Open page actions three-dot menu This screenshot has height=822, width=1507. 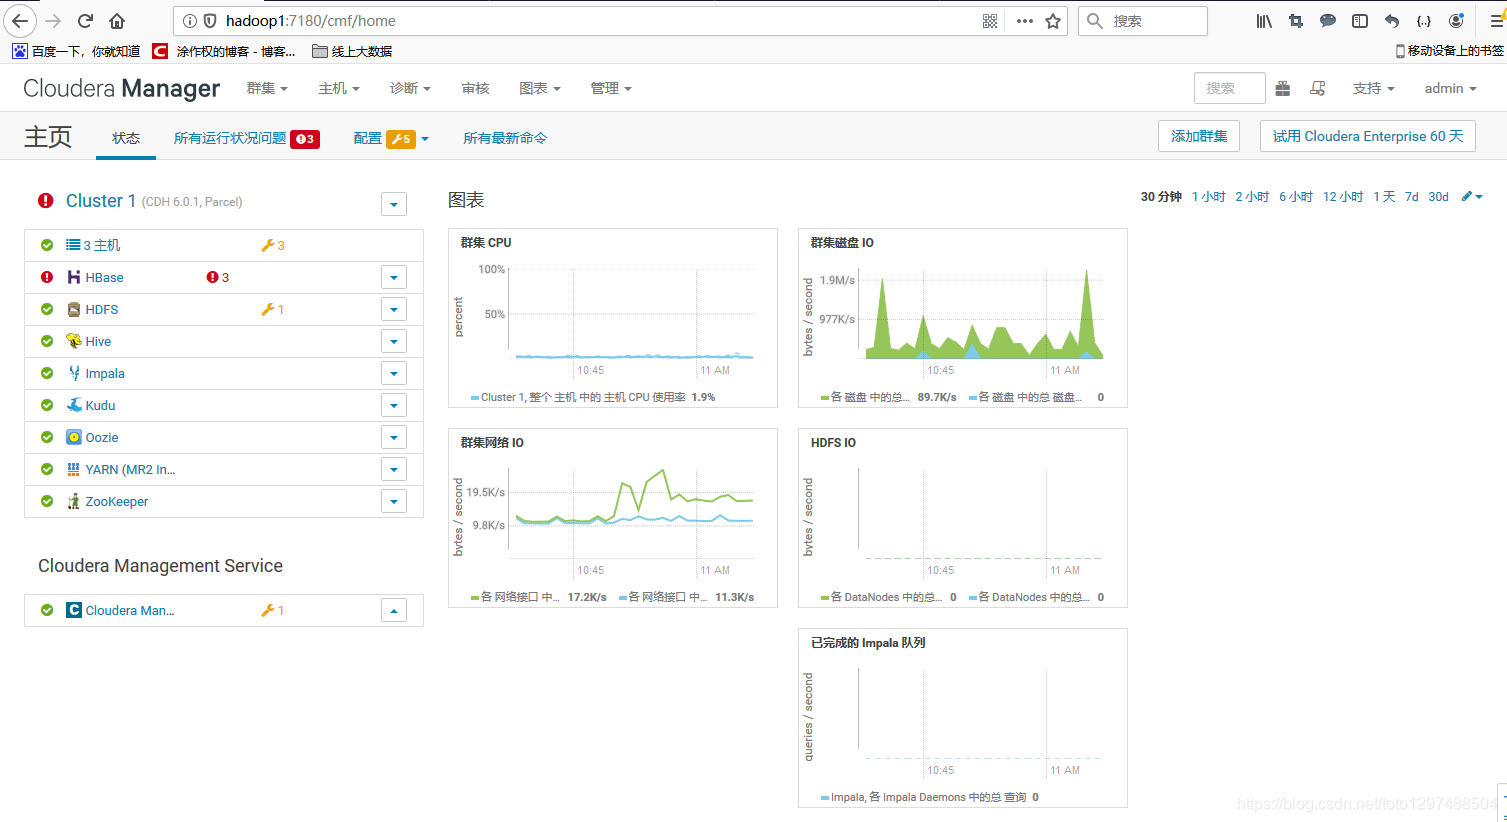pyautogui.click(x=1025, y=21)
